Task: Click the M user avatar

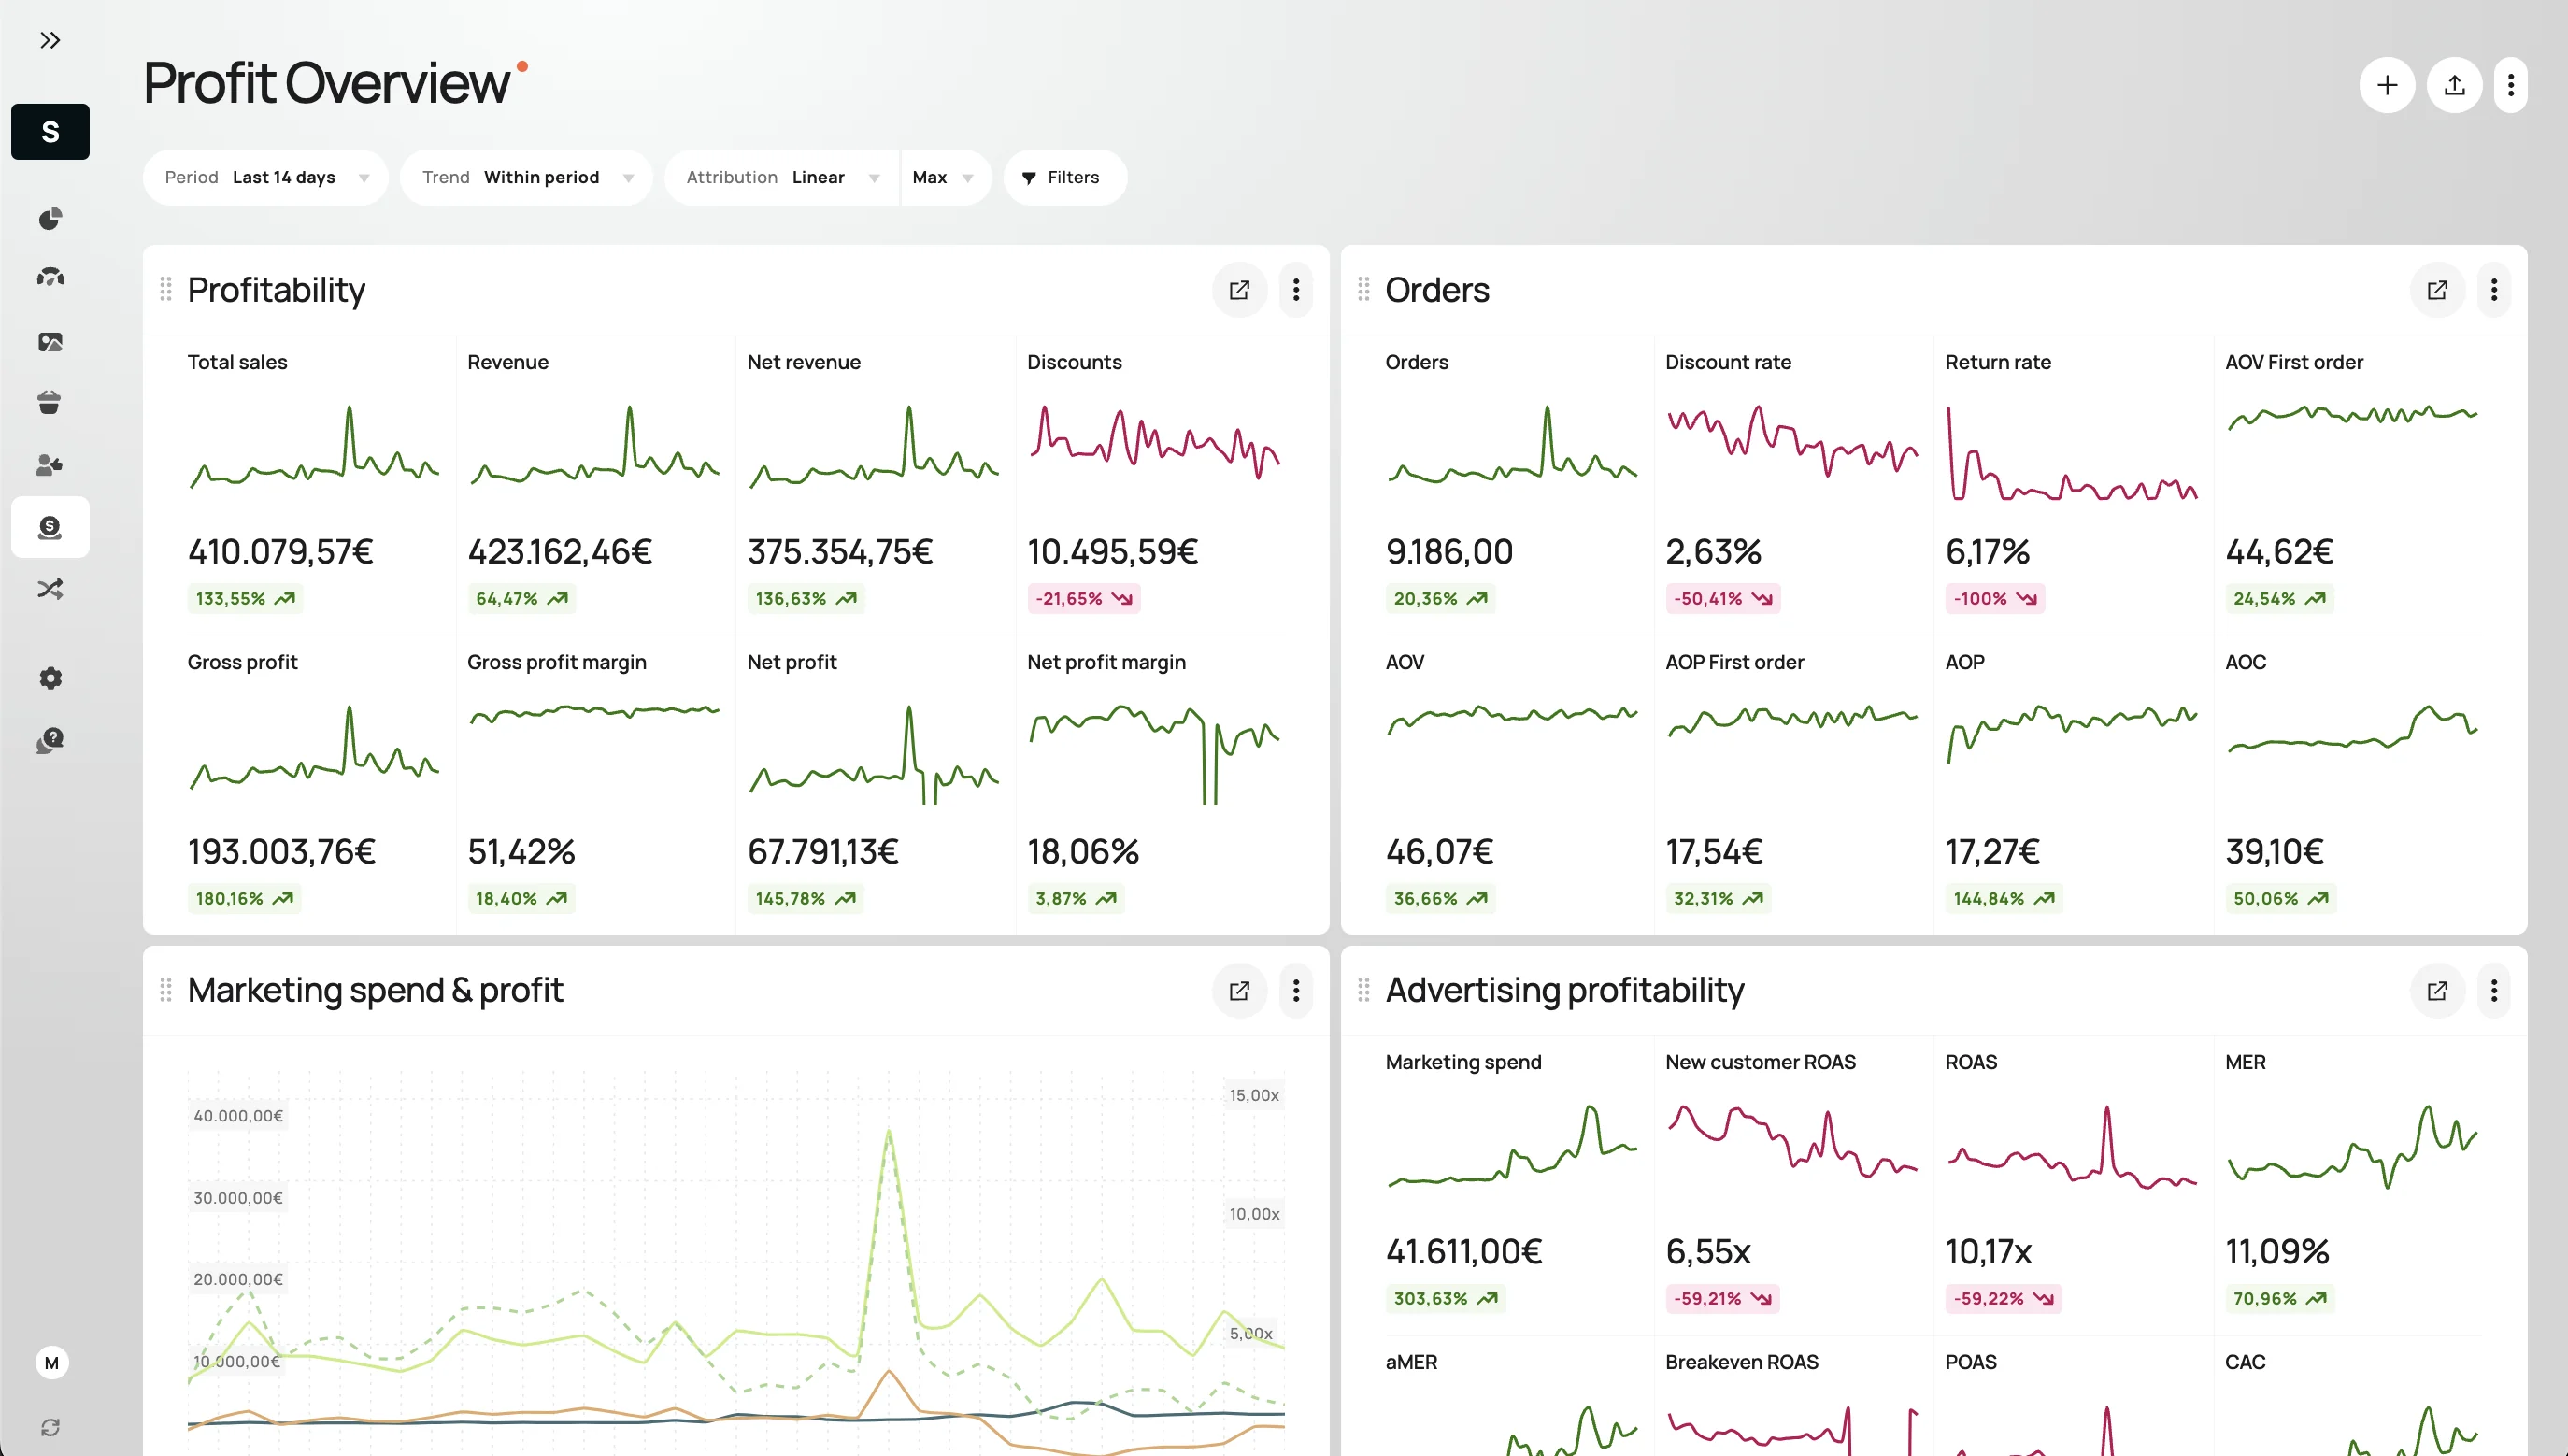Action: point(52,1362)
